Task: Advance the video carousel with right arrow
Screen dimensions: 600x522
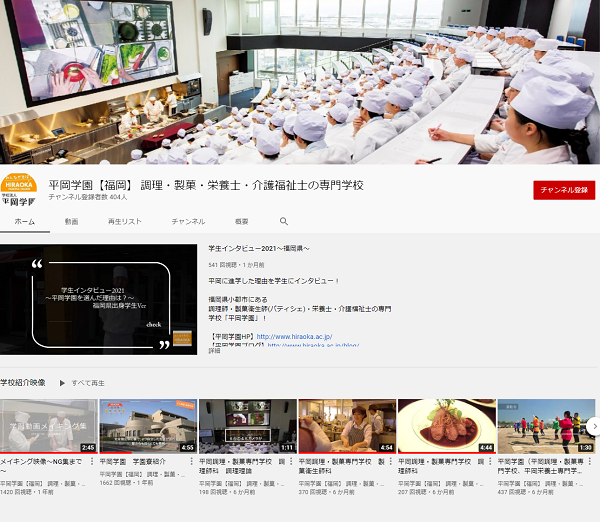Action: pos(594,426)
